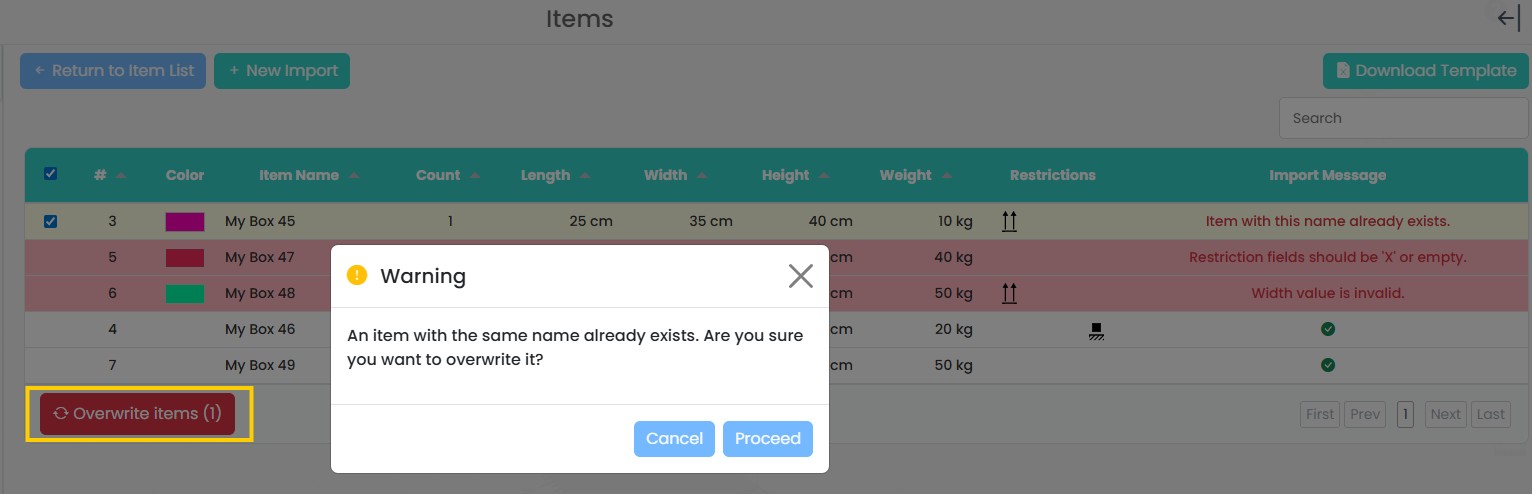The width and height of the screenshot is (1532, 494).
Task: Sort table by Weight column arrow
Action: pos(946,175)
